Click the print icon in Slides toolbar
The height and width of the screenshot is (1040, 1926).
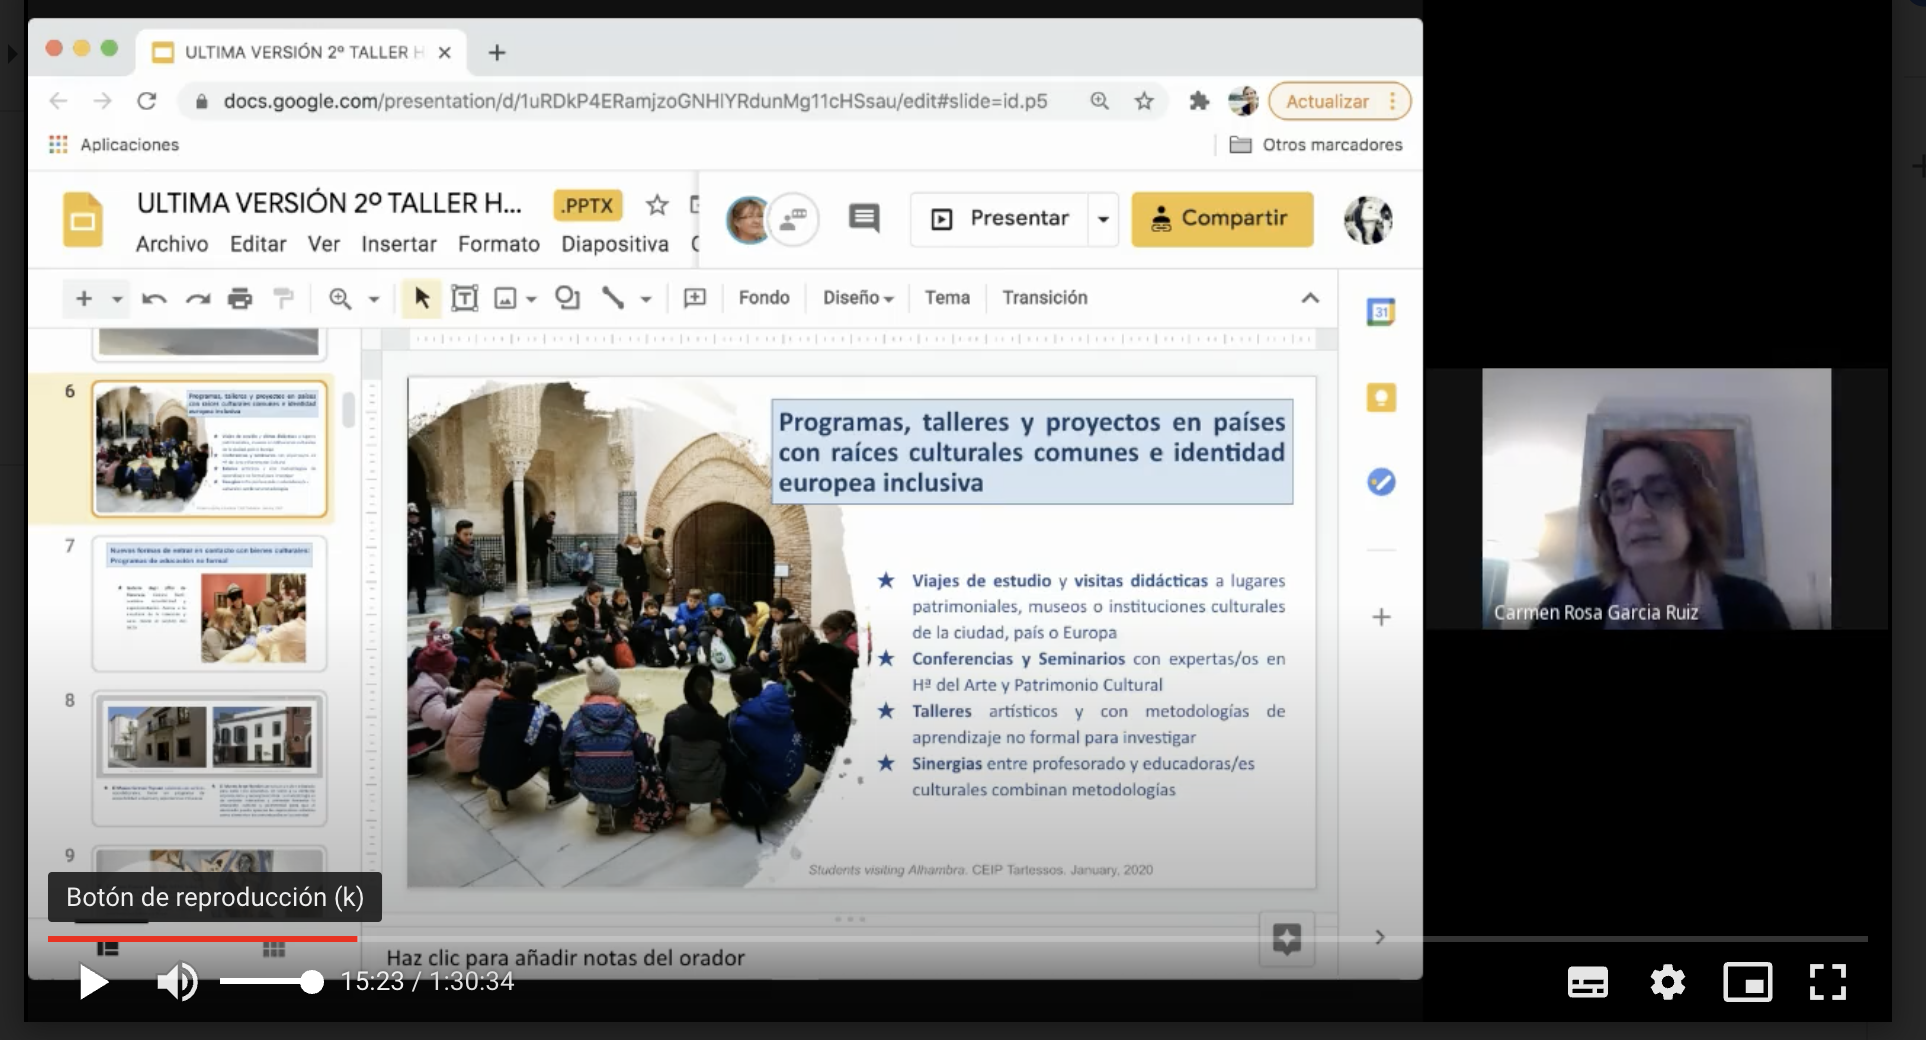tap(240, 298)
